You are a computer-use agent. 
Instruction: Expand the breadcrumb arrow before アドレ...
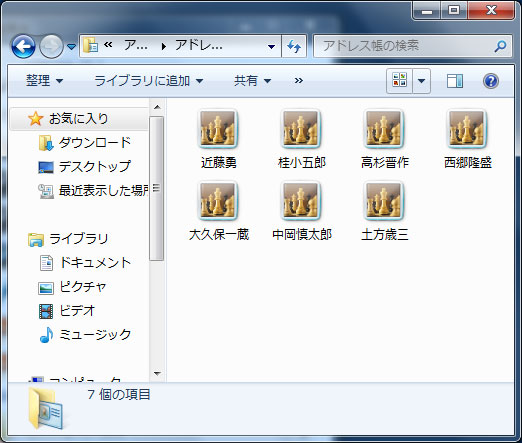point(163,46)
